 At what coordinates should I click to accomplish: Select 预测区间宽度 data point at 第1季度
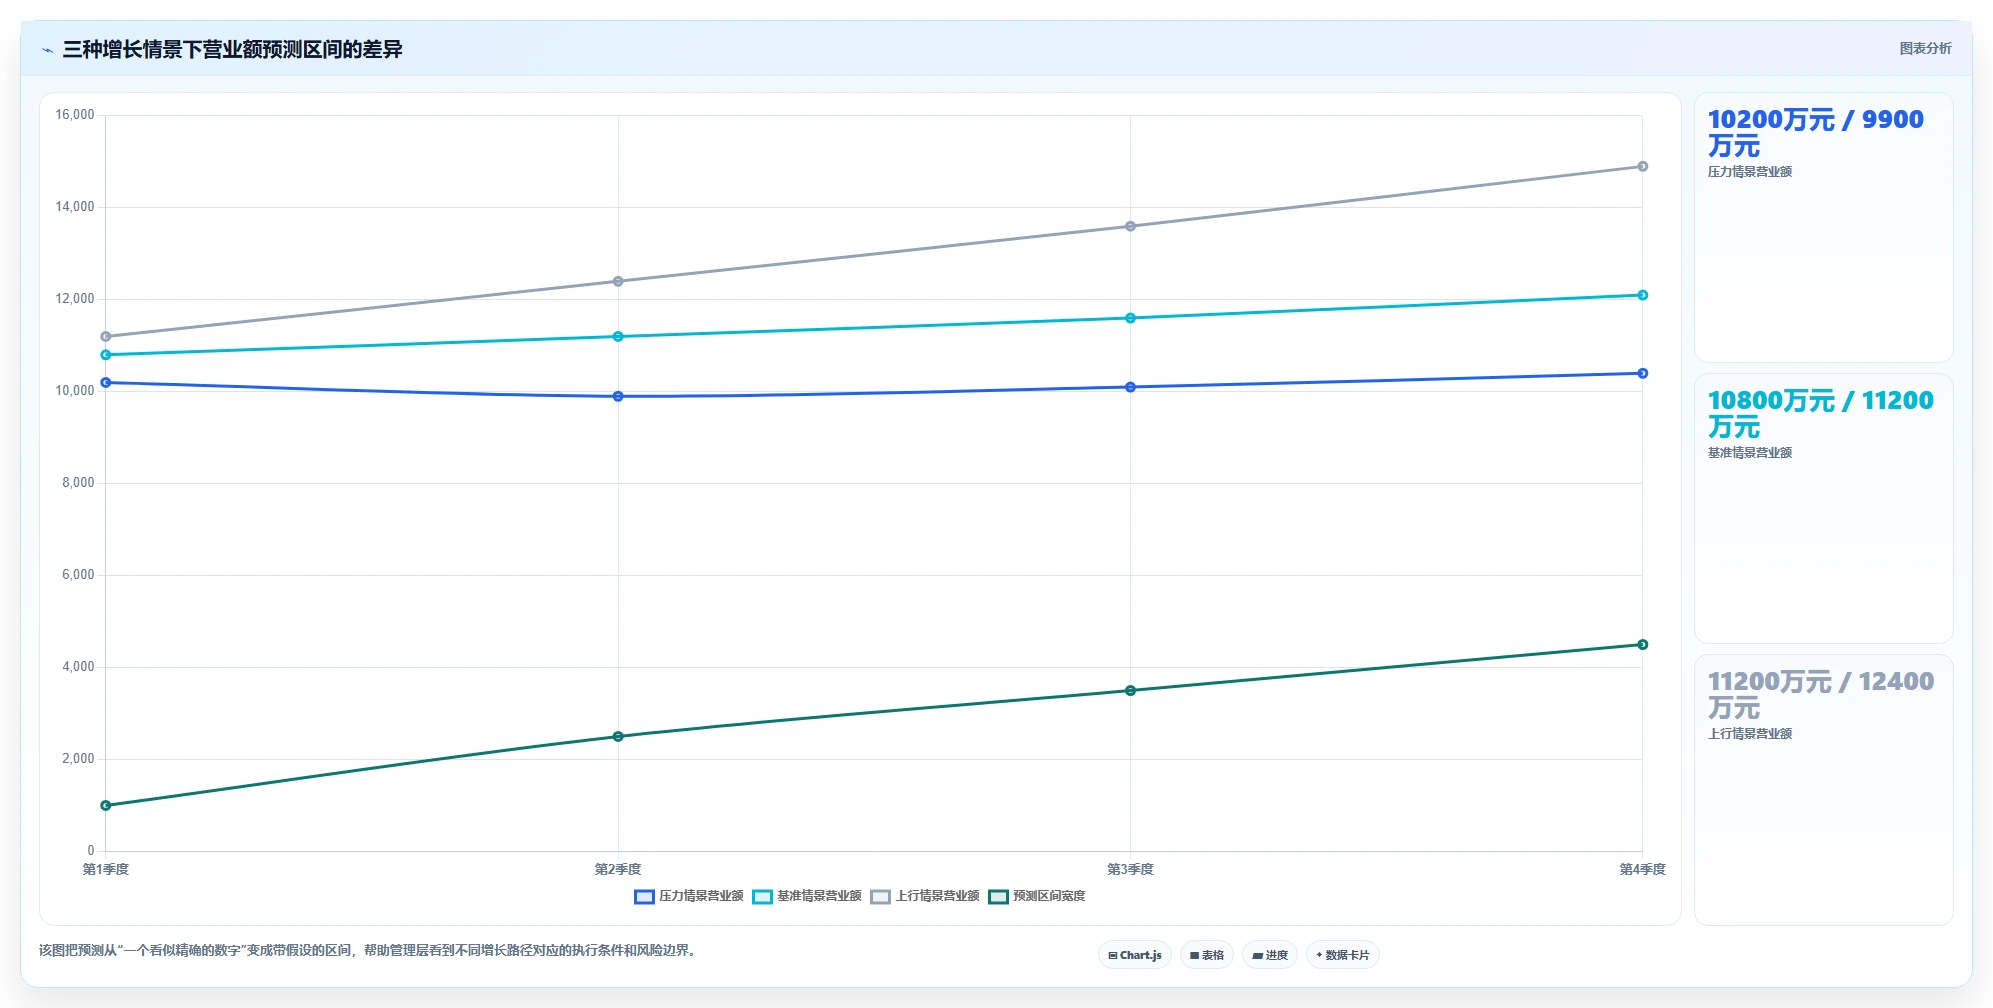pos(106,806)
